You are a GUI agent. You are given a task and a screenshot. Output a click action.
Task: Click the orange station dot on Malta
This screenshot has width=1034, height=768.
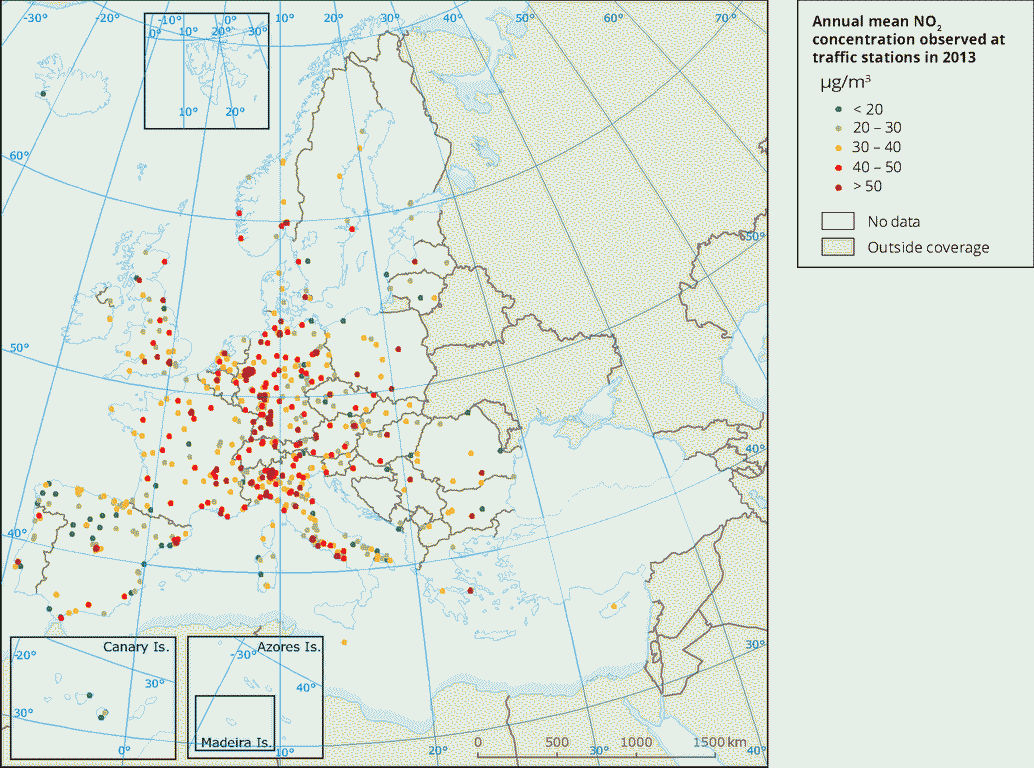[344, 642]
